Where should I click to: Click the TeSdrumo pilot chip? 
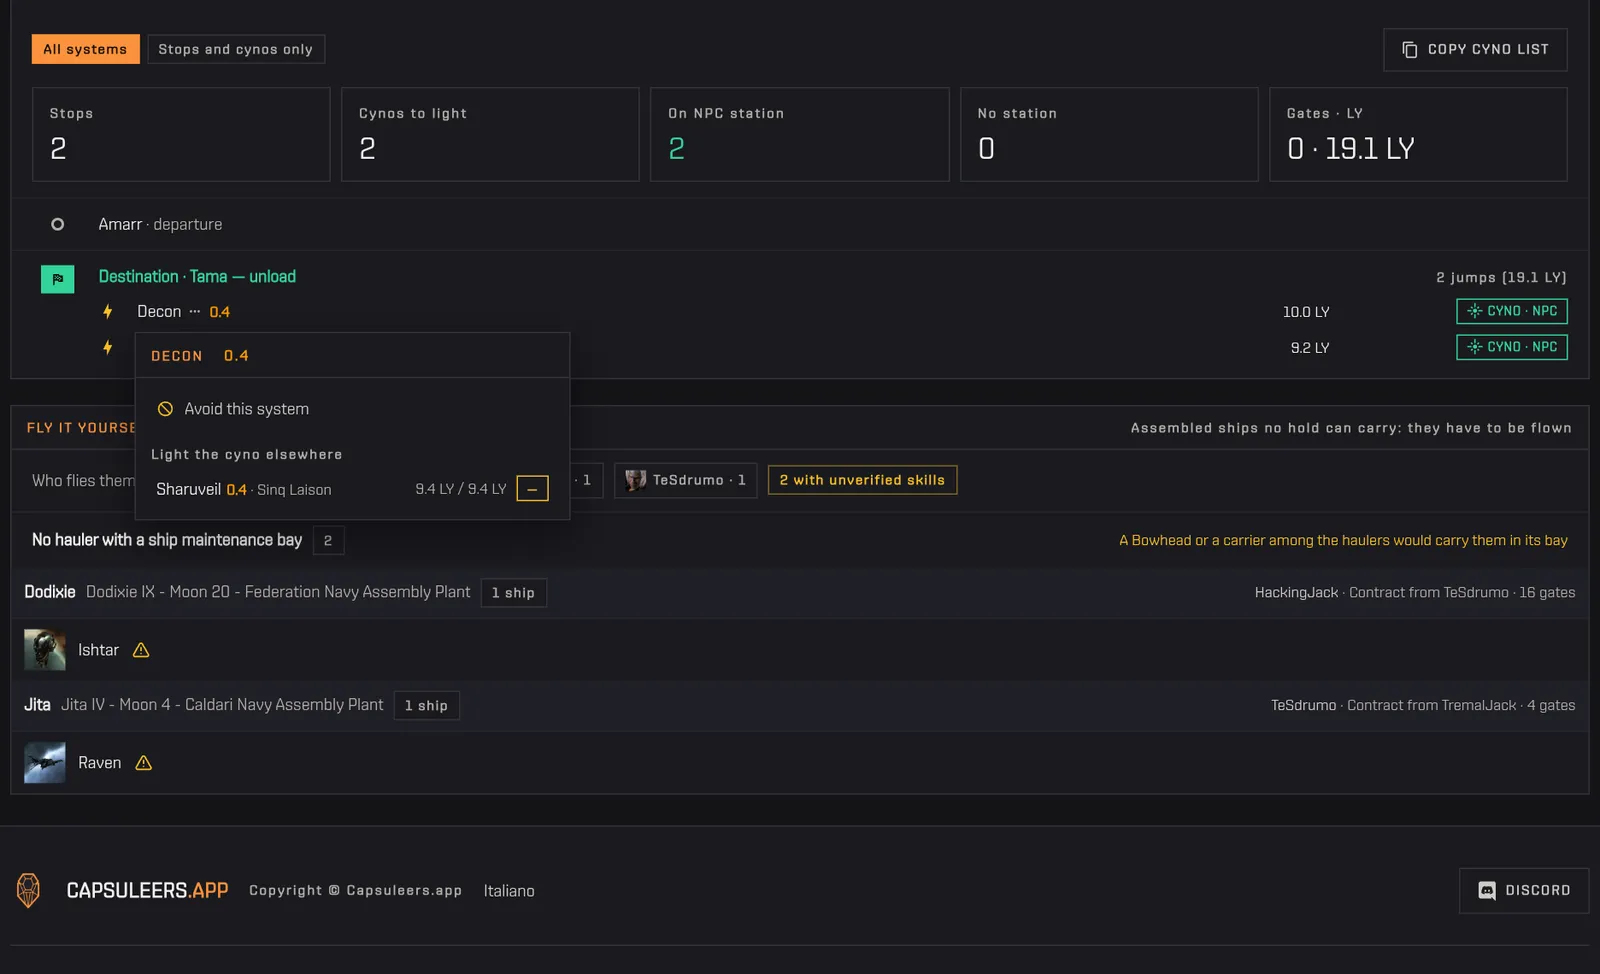(x=685, y=480)
